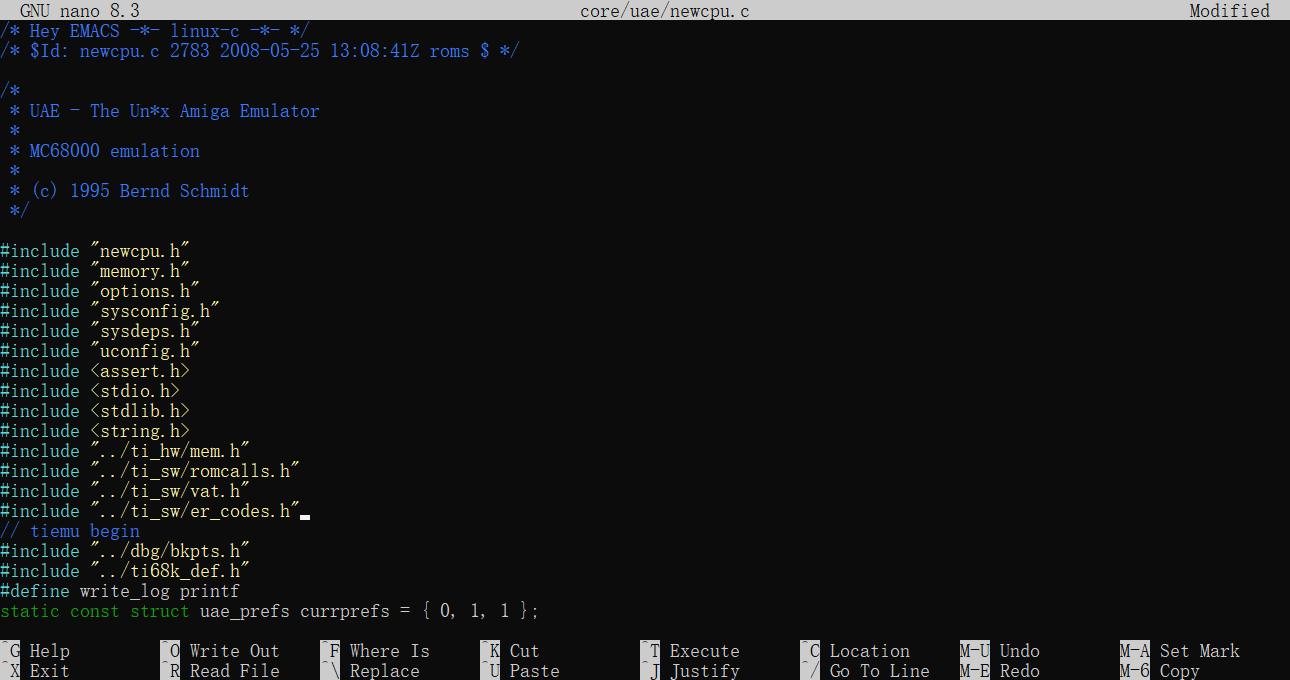1290x680 pixels.
Task: Select the Set Mark shortcut
Action: point(1199,651)
